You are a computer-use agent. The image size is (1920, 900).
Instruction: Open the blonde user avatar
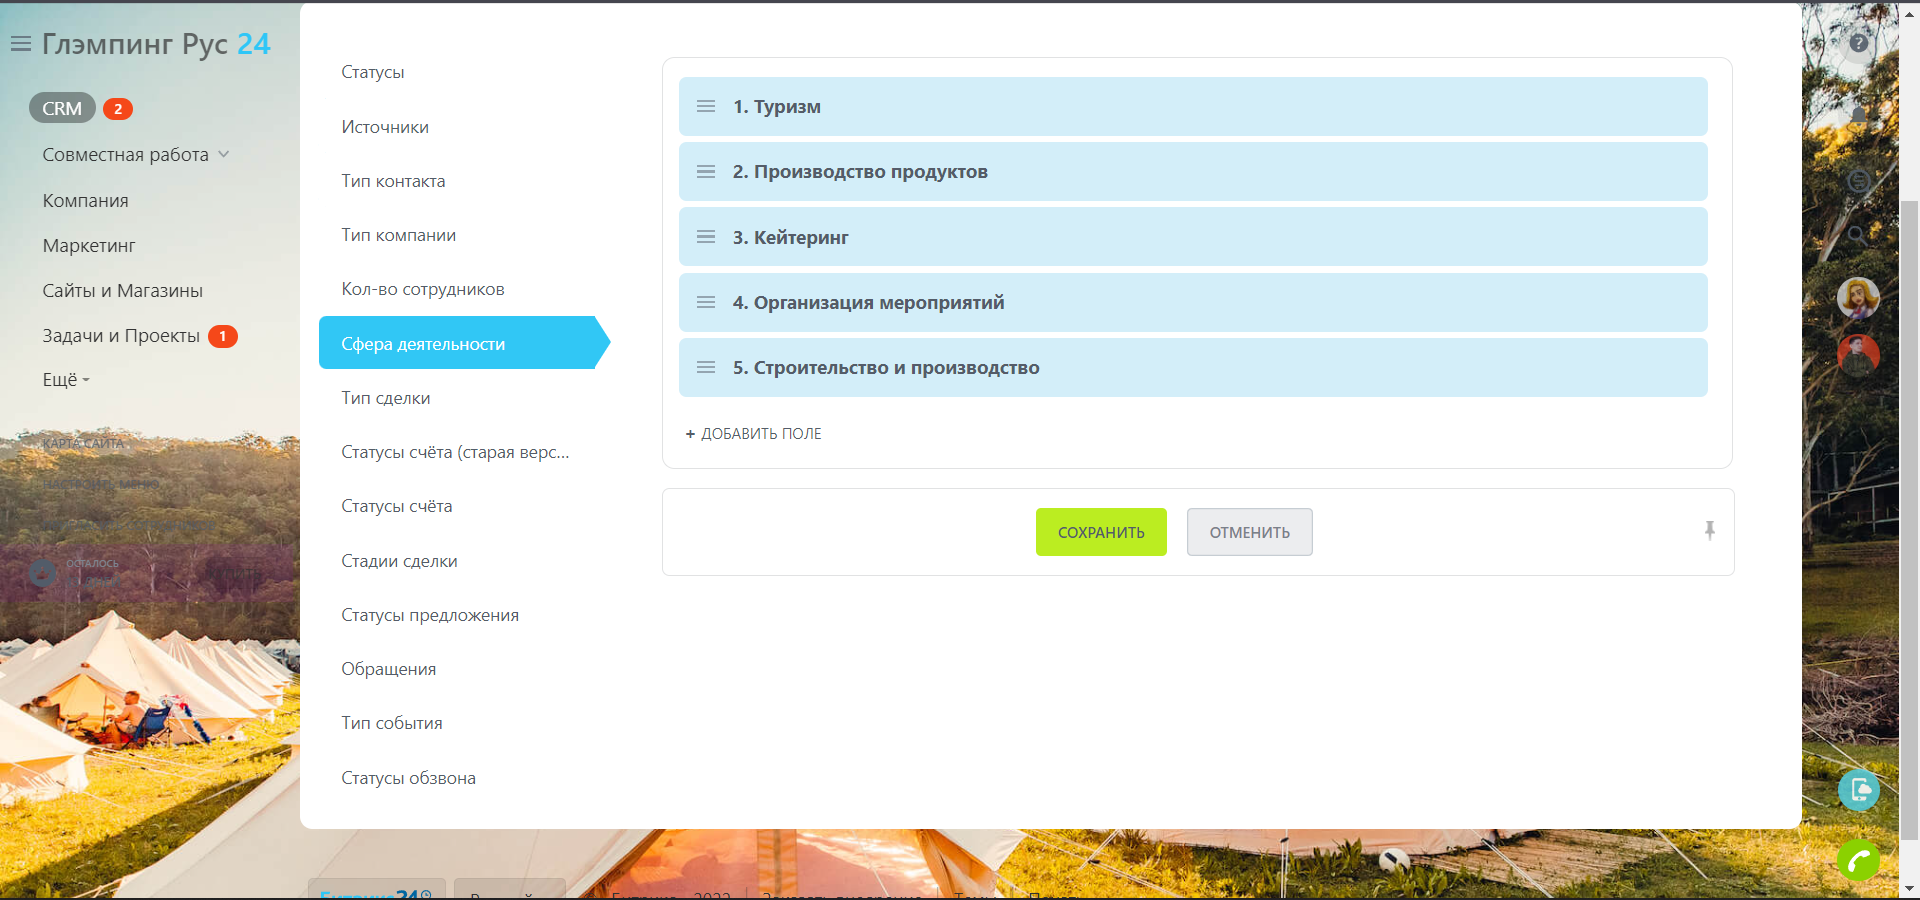(x=1858, y=298)
